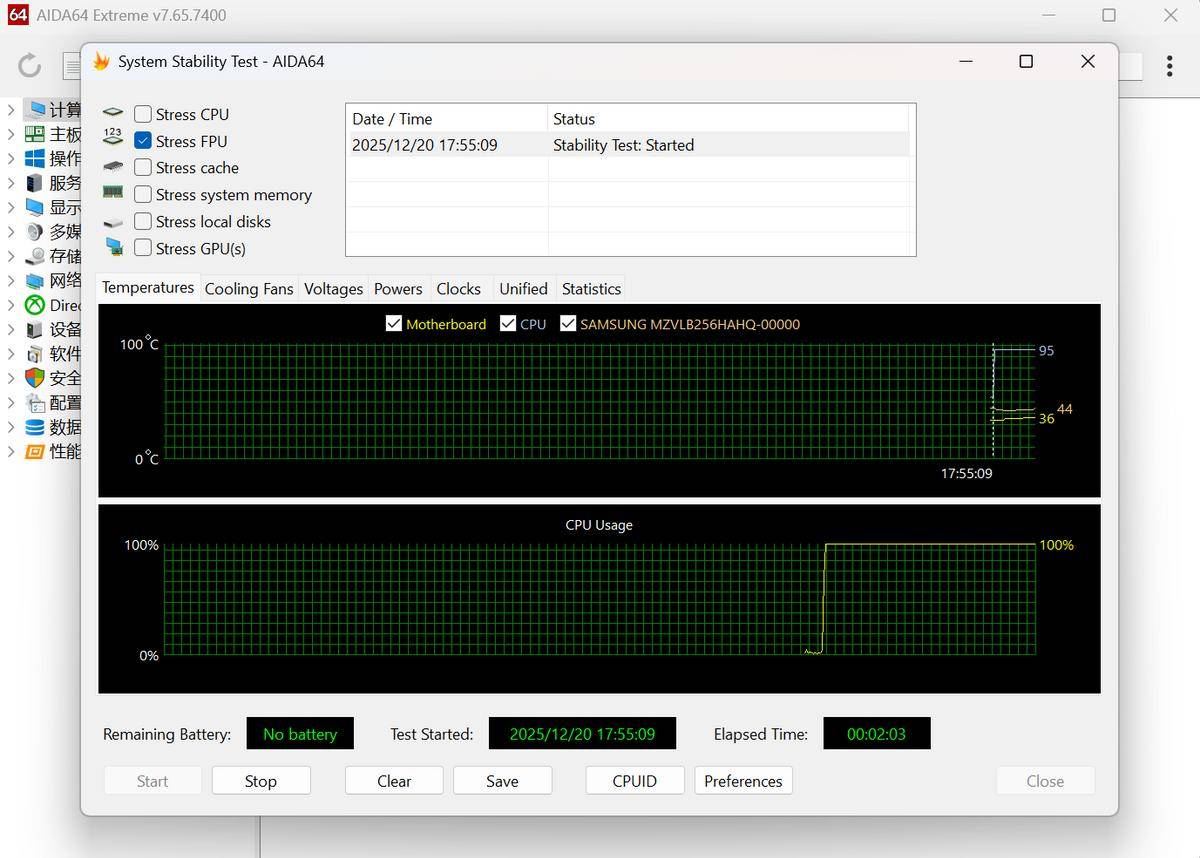Click the security shield icon in sidebar
The width and height of the screenshot is (1200, 858).
click(35, 378)
